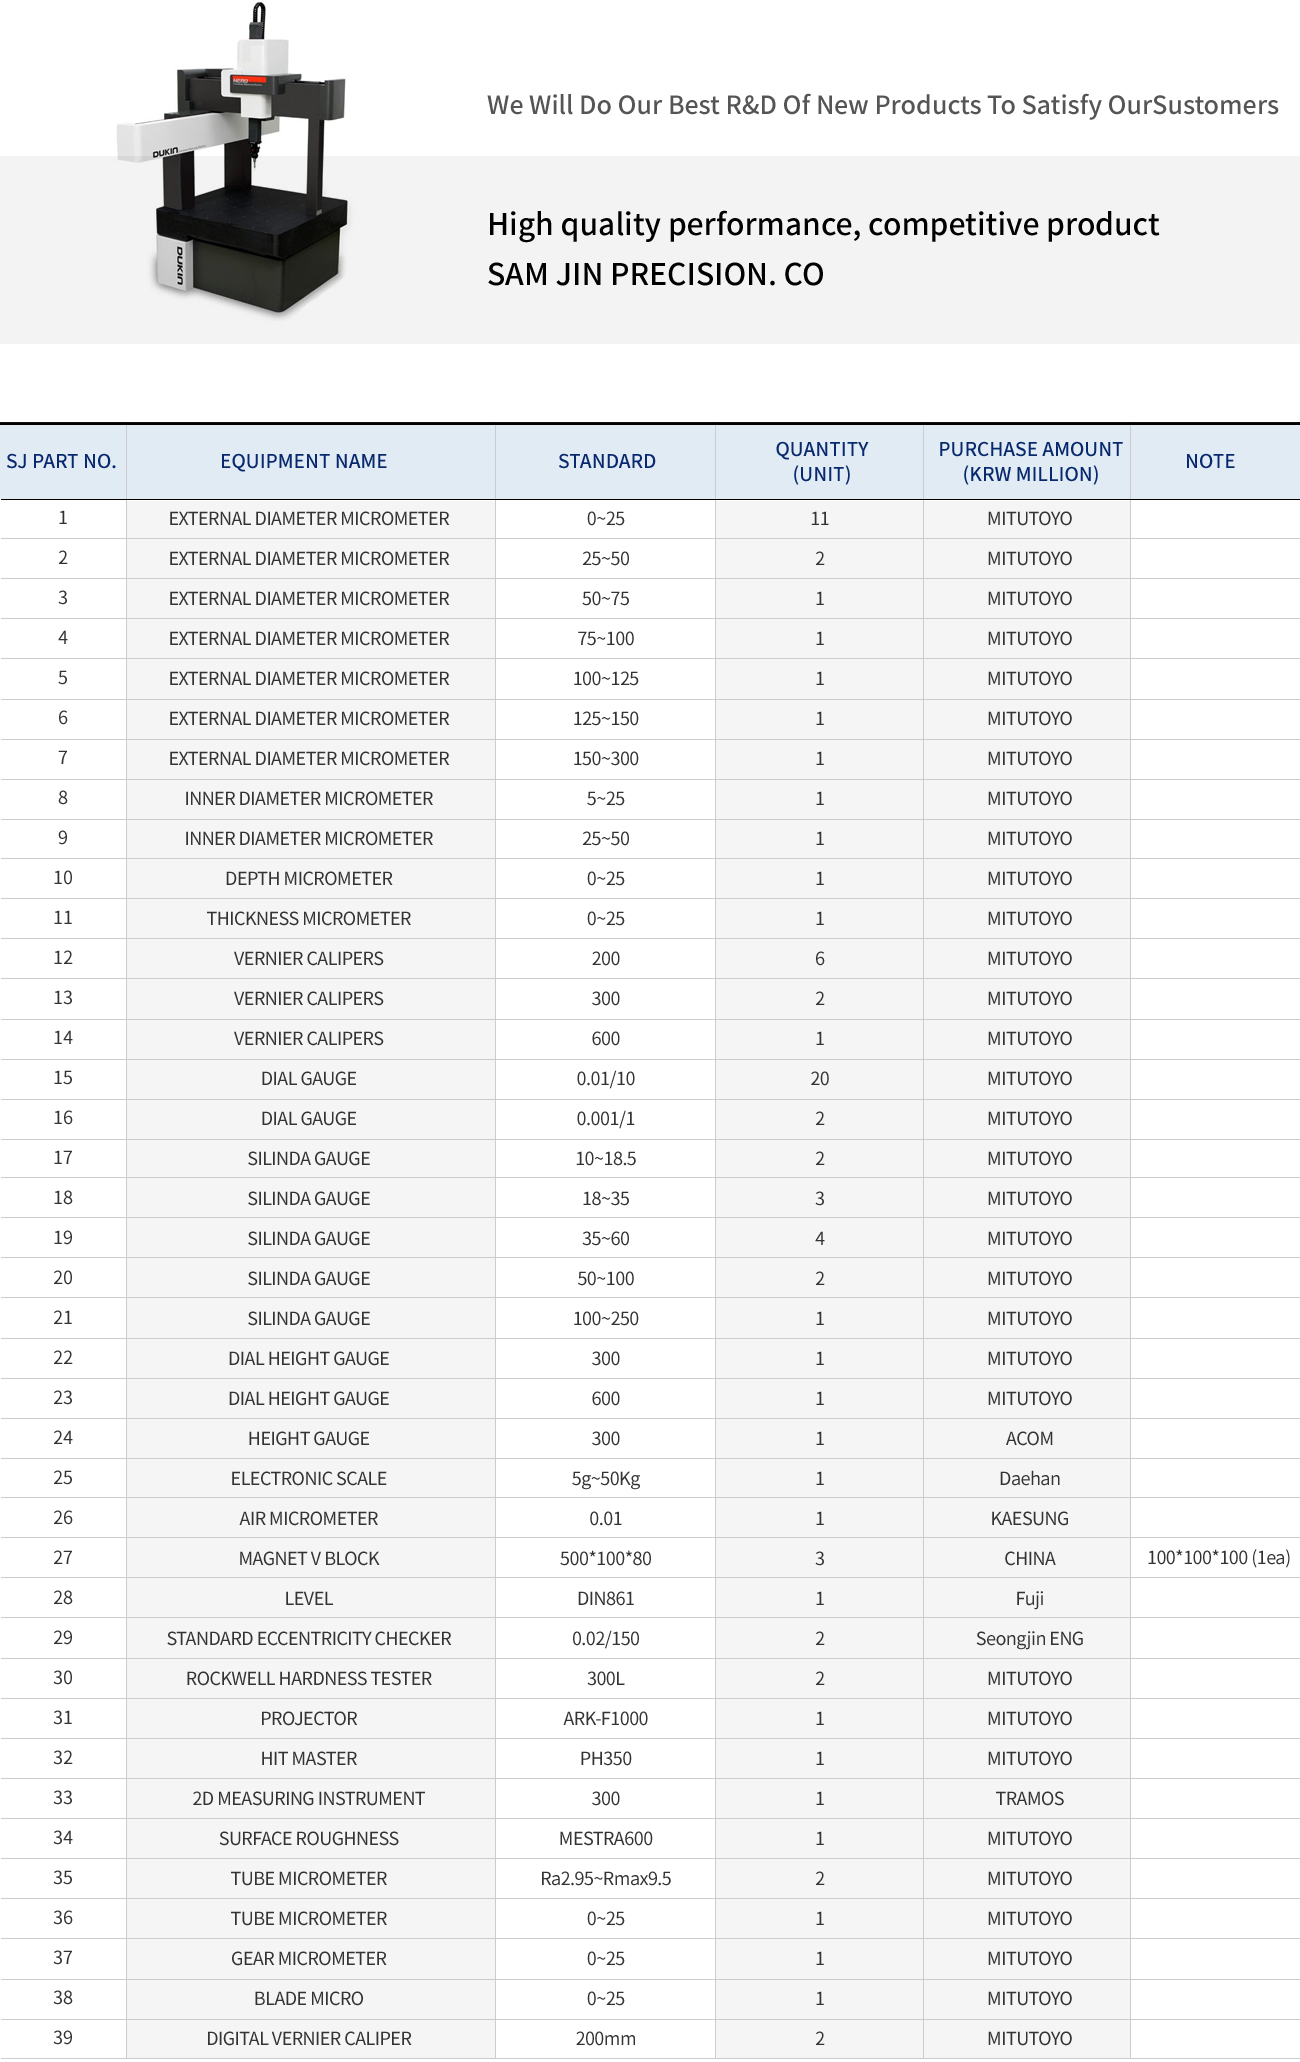
Task: Click the note '100*100*100 (1ea)'
Action: [1218, 1558]
